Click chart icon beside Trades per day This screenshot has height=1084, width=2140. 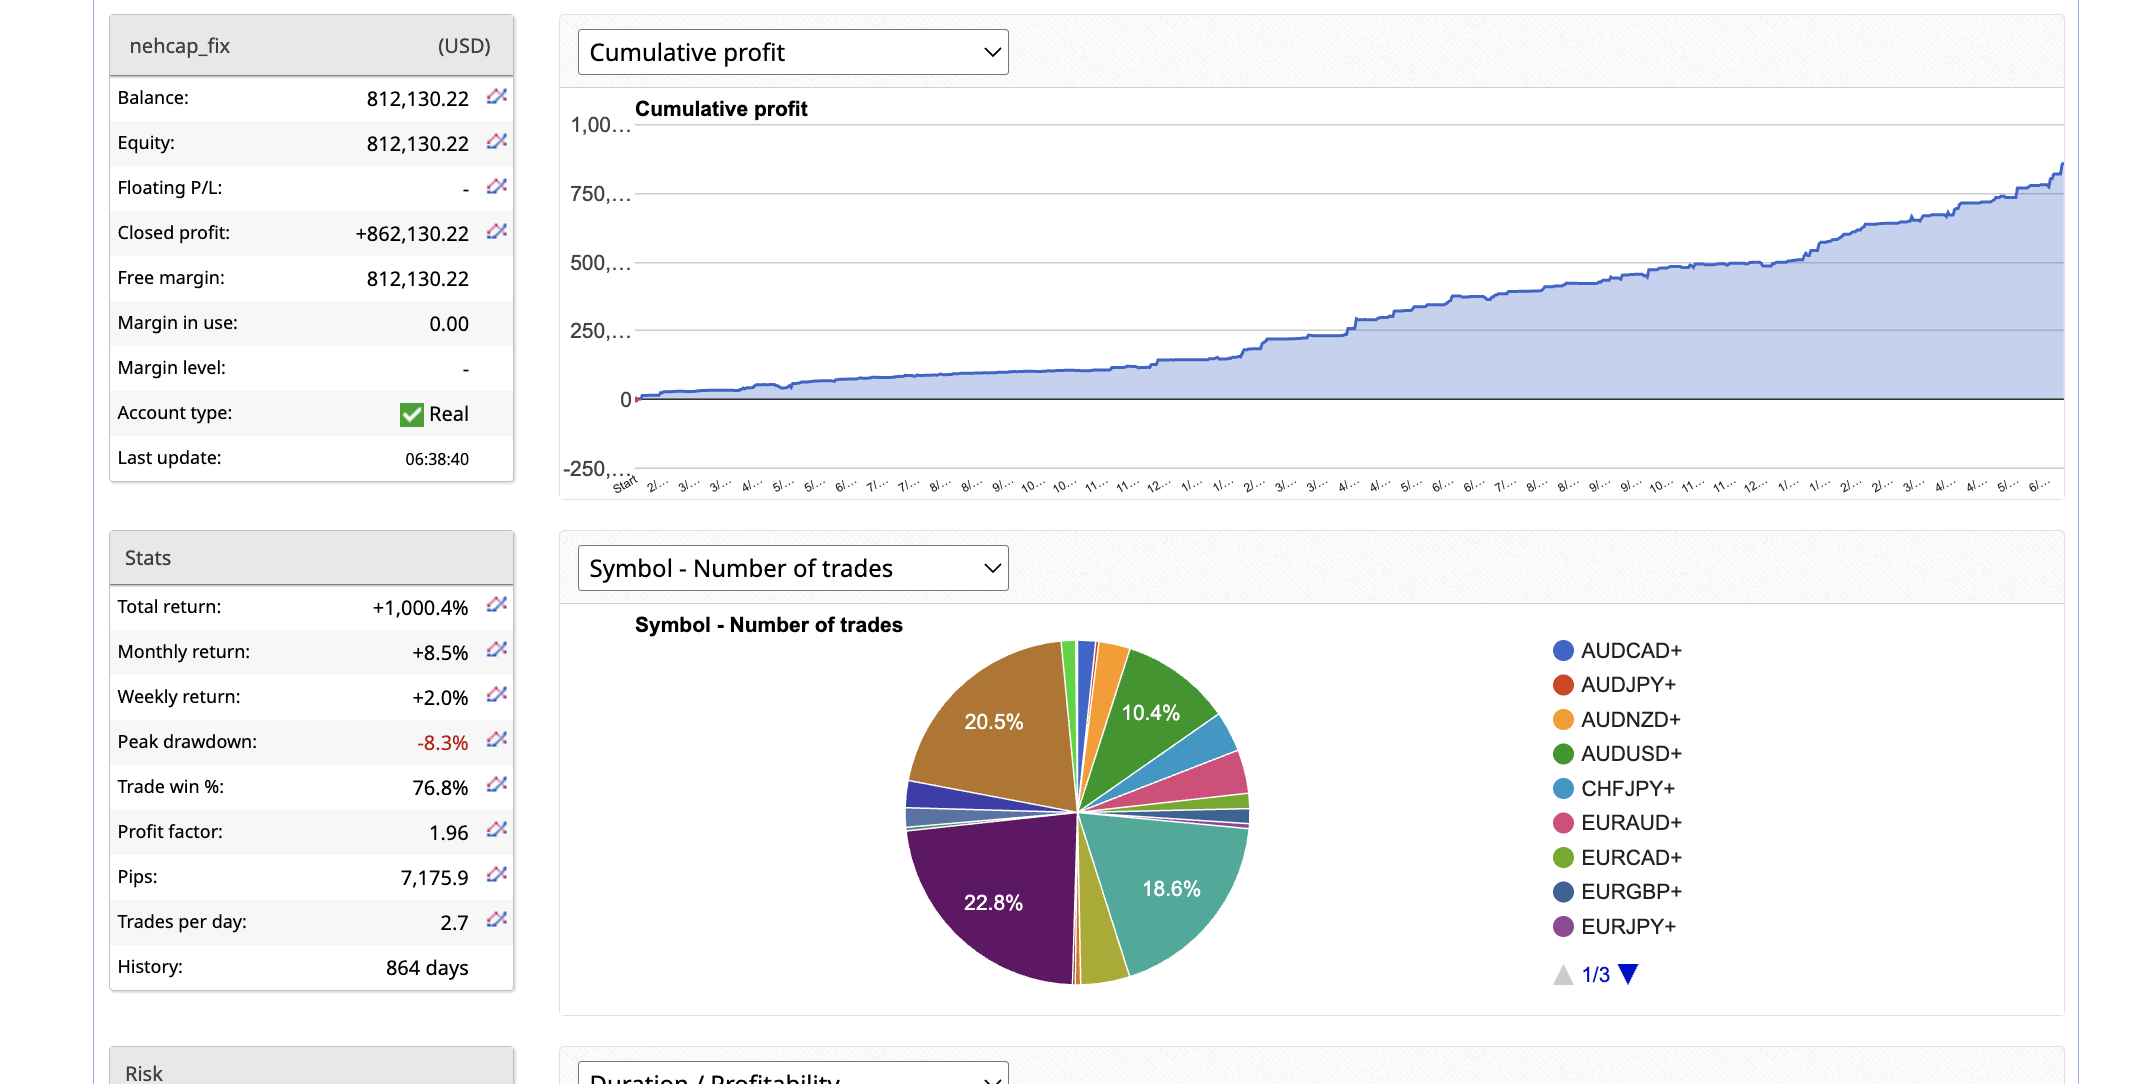[497, 920]
